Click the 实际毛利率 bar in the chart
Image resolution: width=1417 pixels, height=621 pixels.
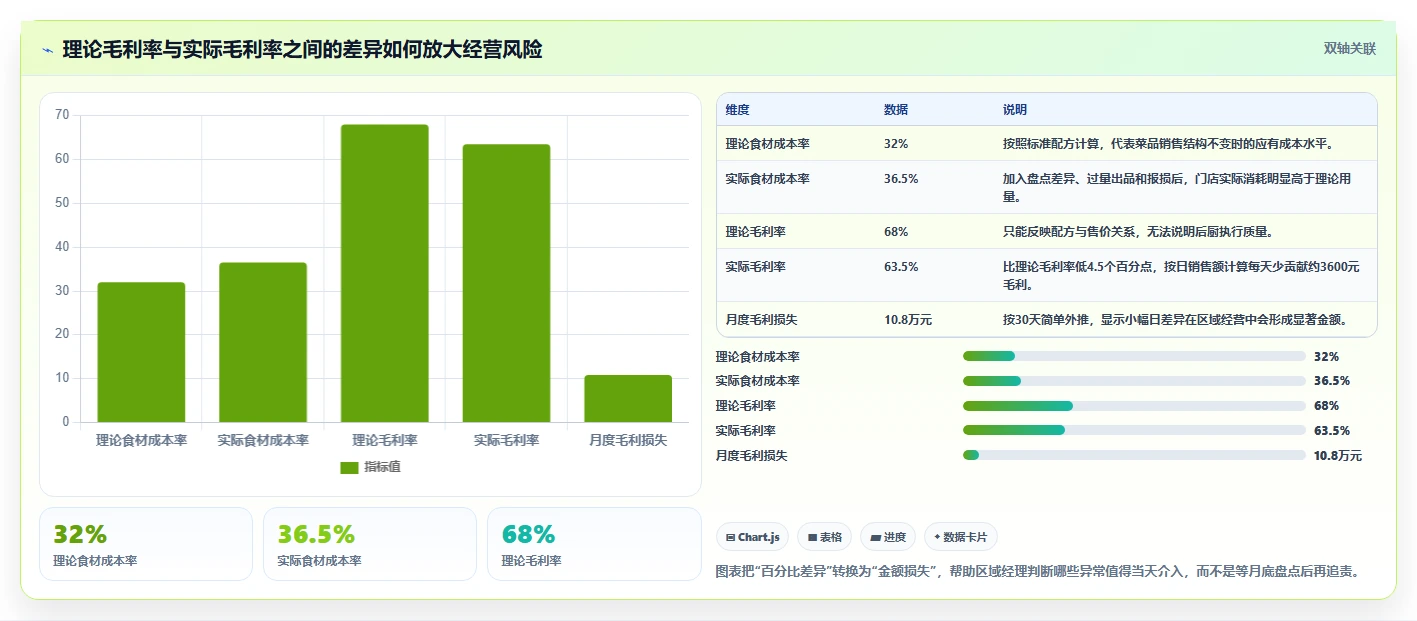point(506,283)
